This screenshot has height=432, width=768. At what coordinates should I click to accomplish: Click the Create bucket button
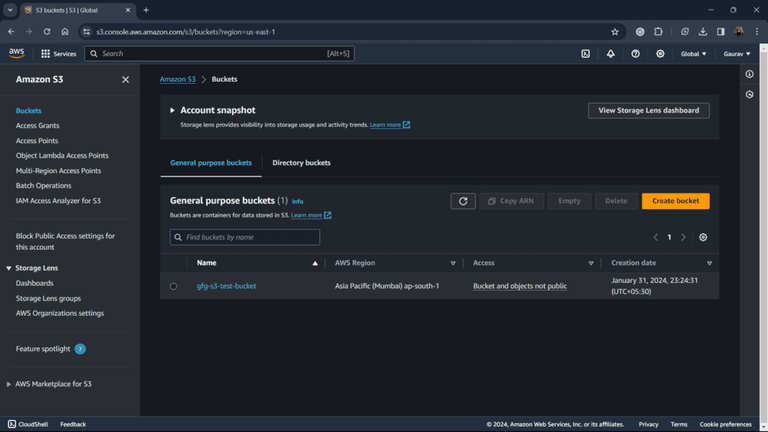pos(675,201)
